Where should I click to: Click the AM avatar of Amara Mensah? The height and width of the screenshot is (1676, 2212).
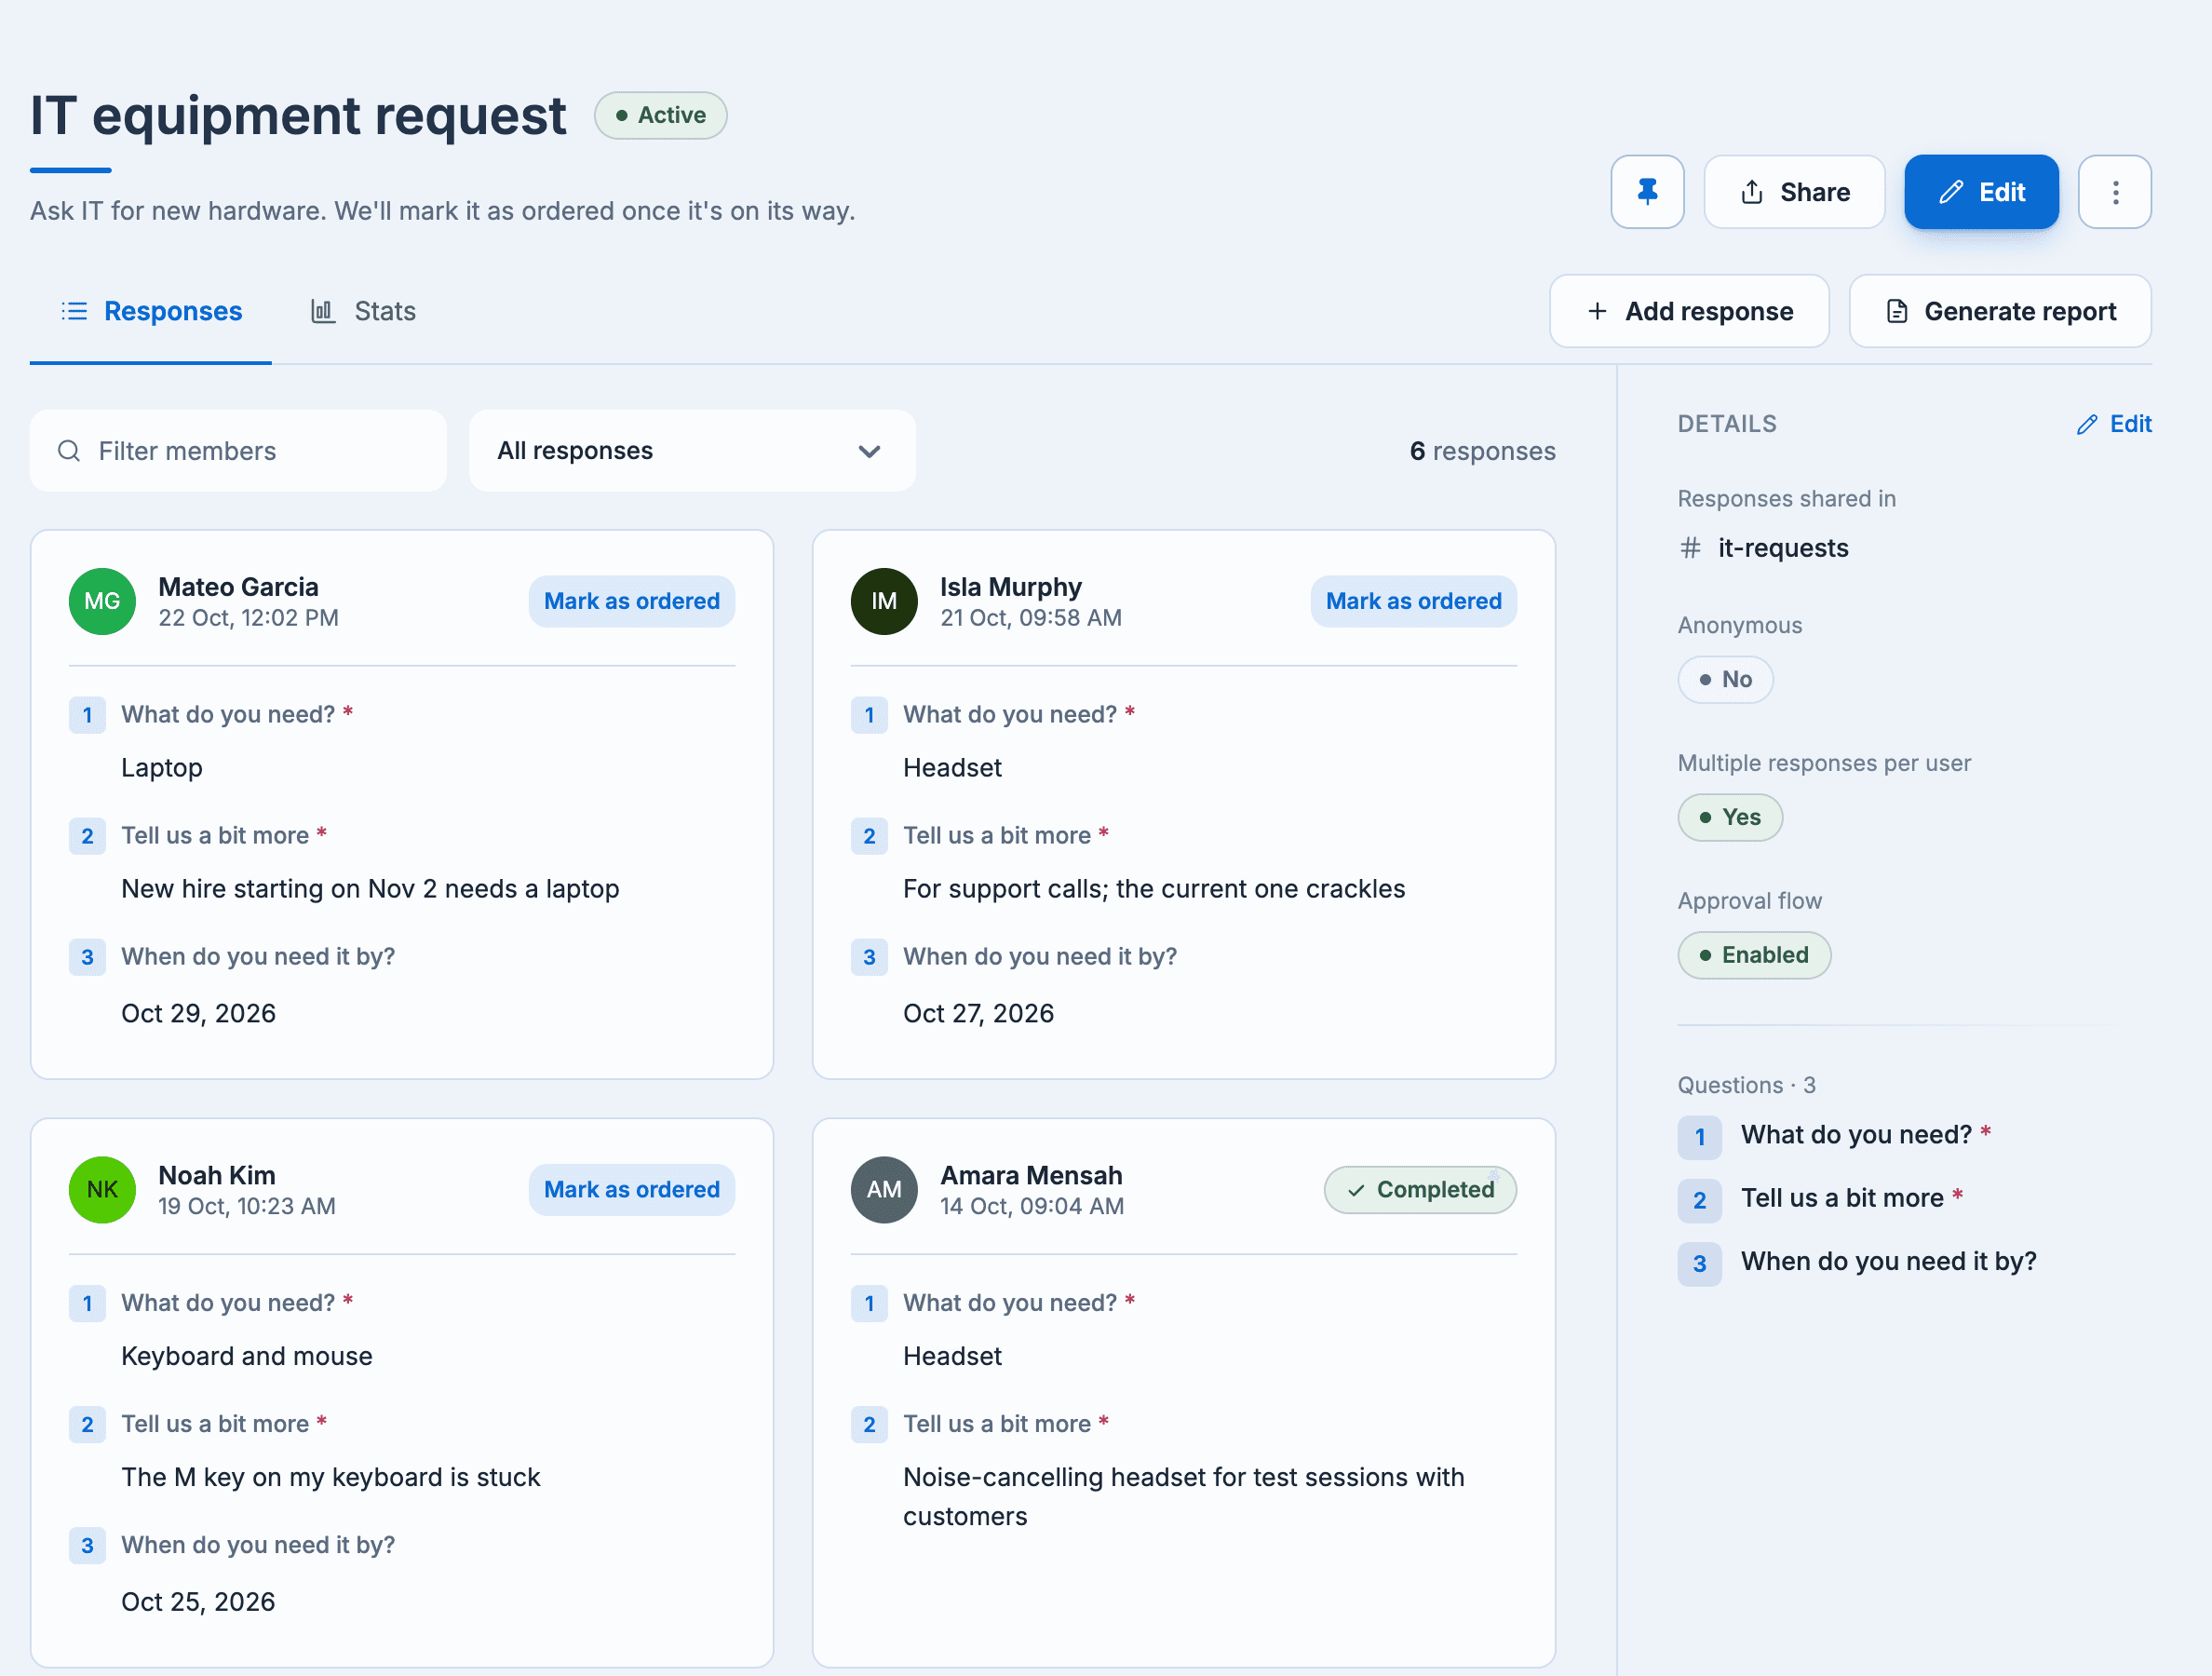pyautogui.click(x=884, y=1190)
